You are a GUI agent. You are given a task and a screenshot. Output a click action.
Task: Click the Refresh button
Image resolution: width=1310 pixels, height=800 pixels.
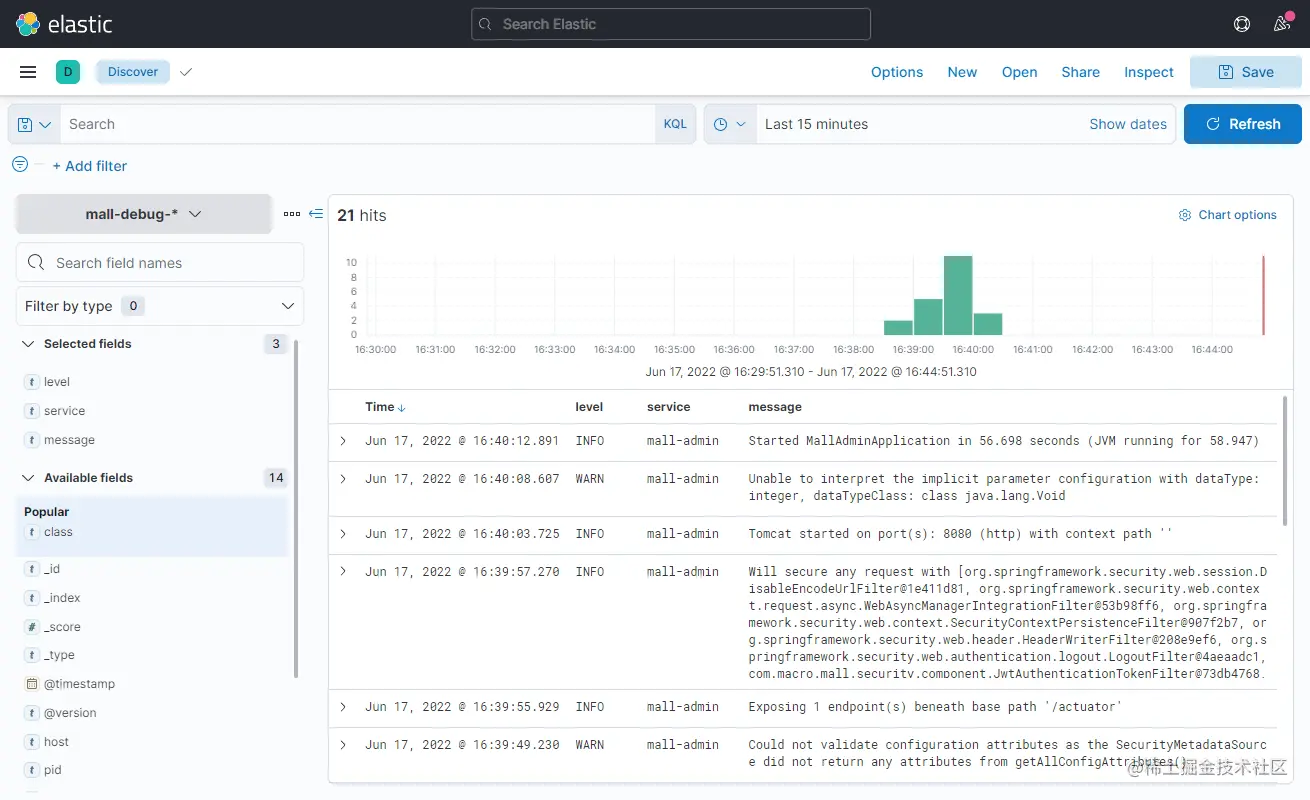(1243, 124)
